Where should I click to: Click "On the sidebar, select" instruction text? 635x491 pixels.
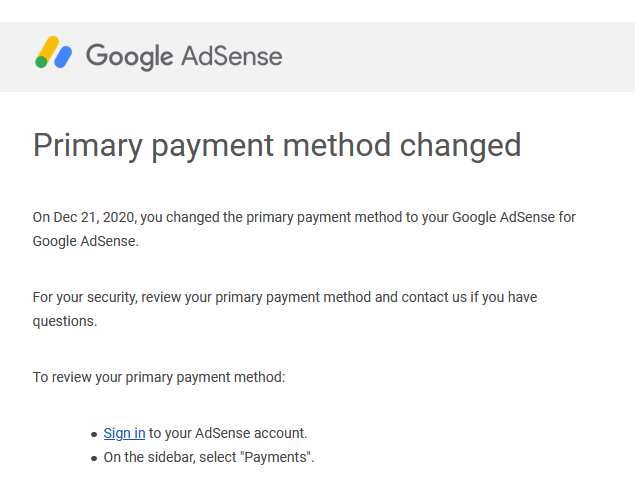(170, 457)
